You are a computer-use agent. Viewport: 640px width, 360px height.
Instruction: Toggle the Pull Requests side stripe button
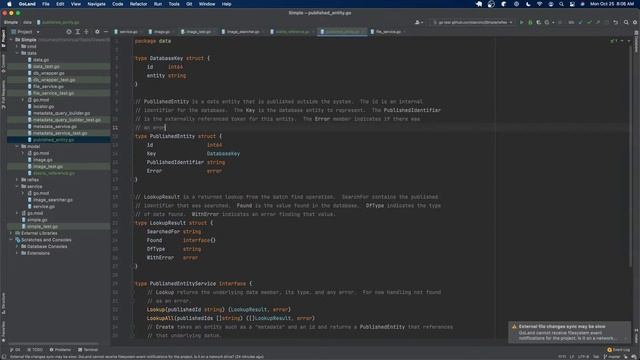tap(3, 94)
